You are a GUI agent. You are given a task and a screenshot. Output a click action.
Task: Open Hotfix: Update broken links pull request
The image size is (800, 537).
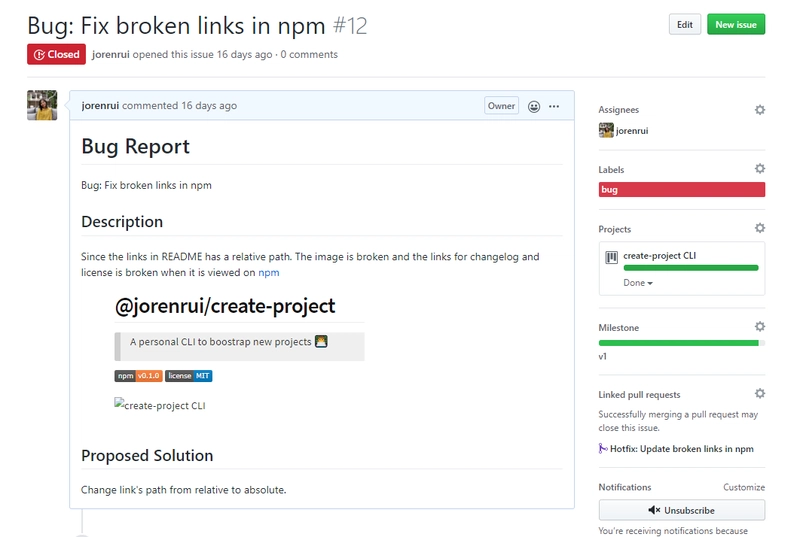682,448
